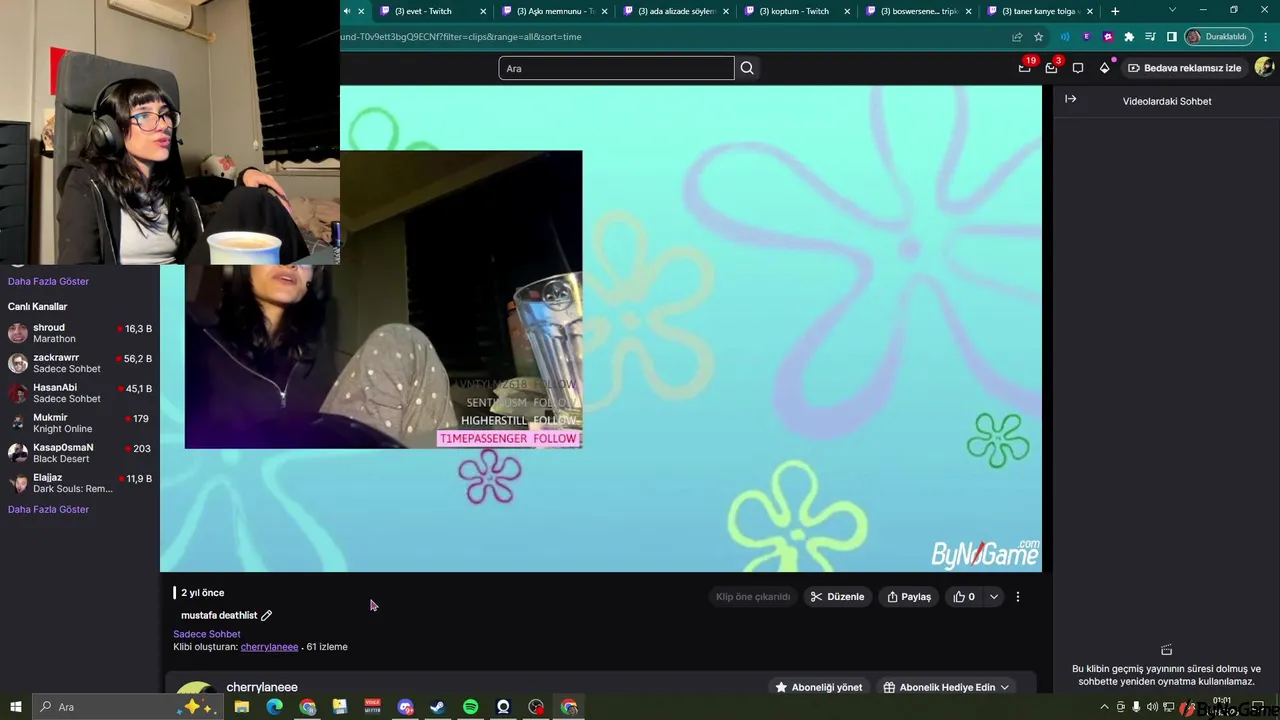1280x720 pixels.
Task: Open File Explorer from the taskbar
Action: [x=241, y=707]
